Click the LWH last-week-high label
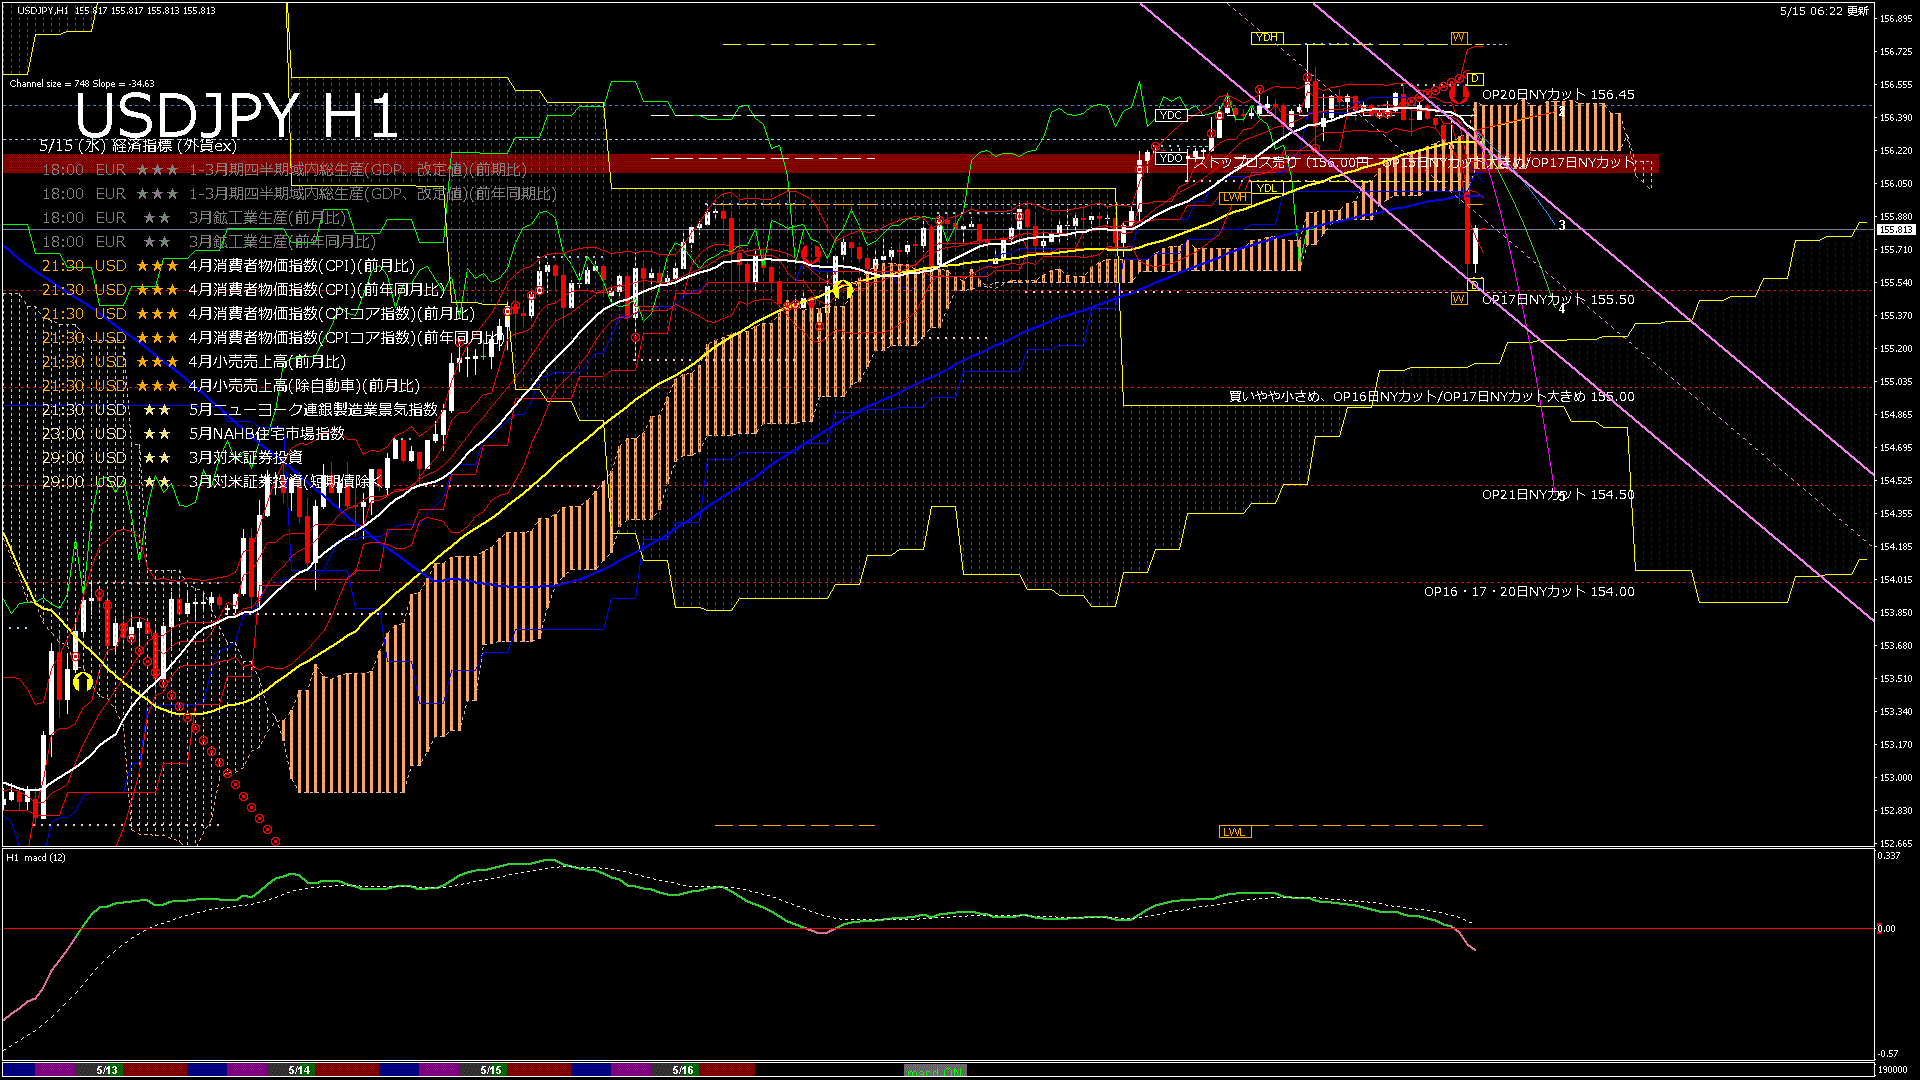 (1235, 197)
